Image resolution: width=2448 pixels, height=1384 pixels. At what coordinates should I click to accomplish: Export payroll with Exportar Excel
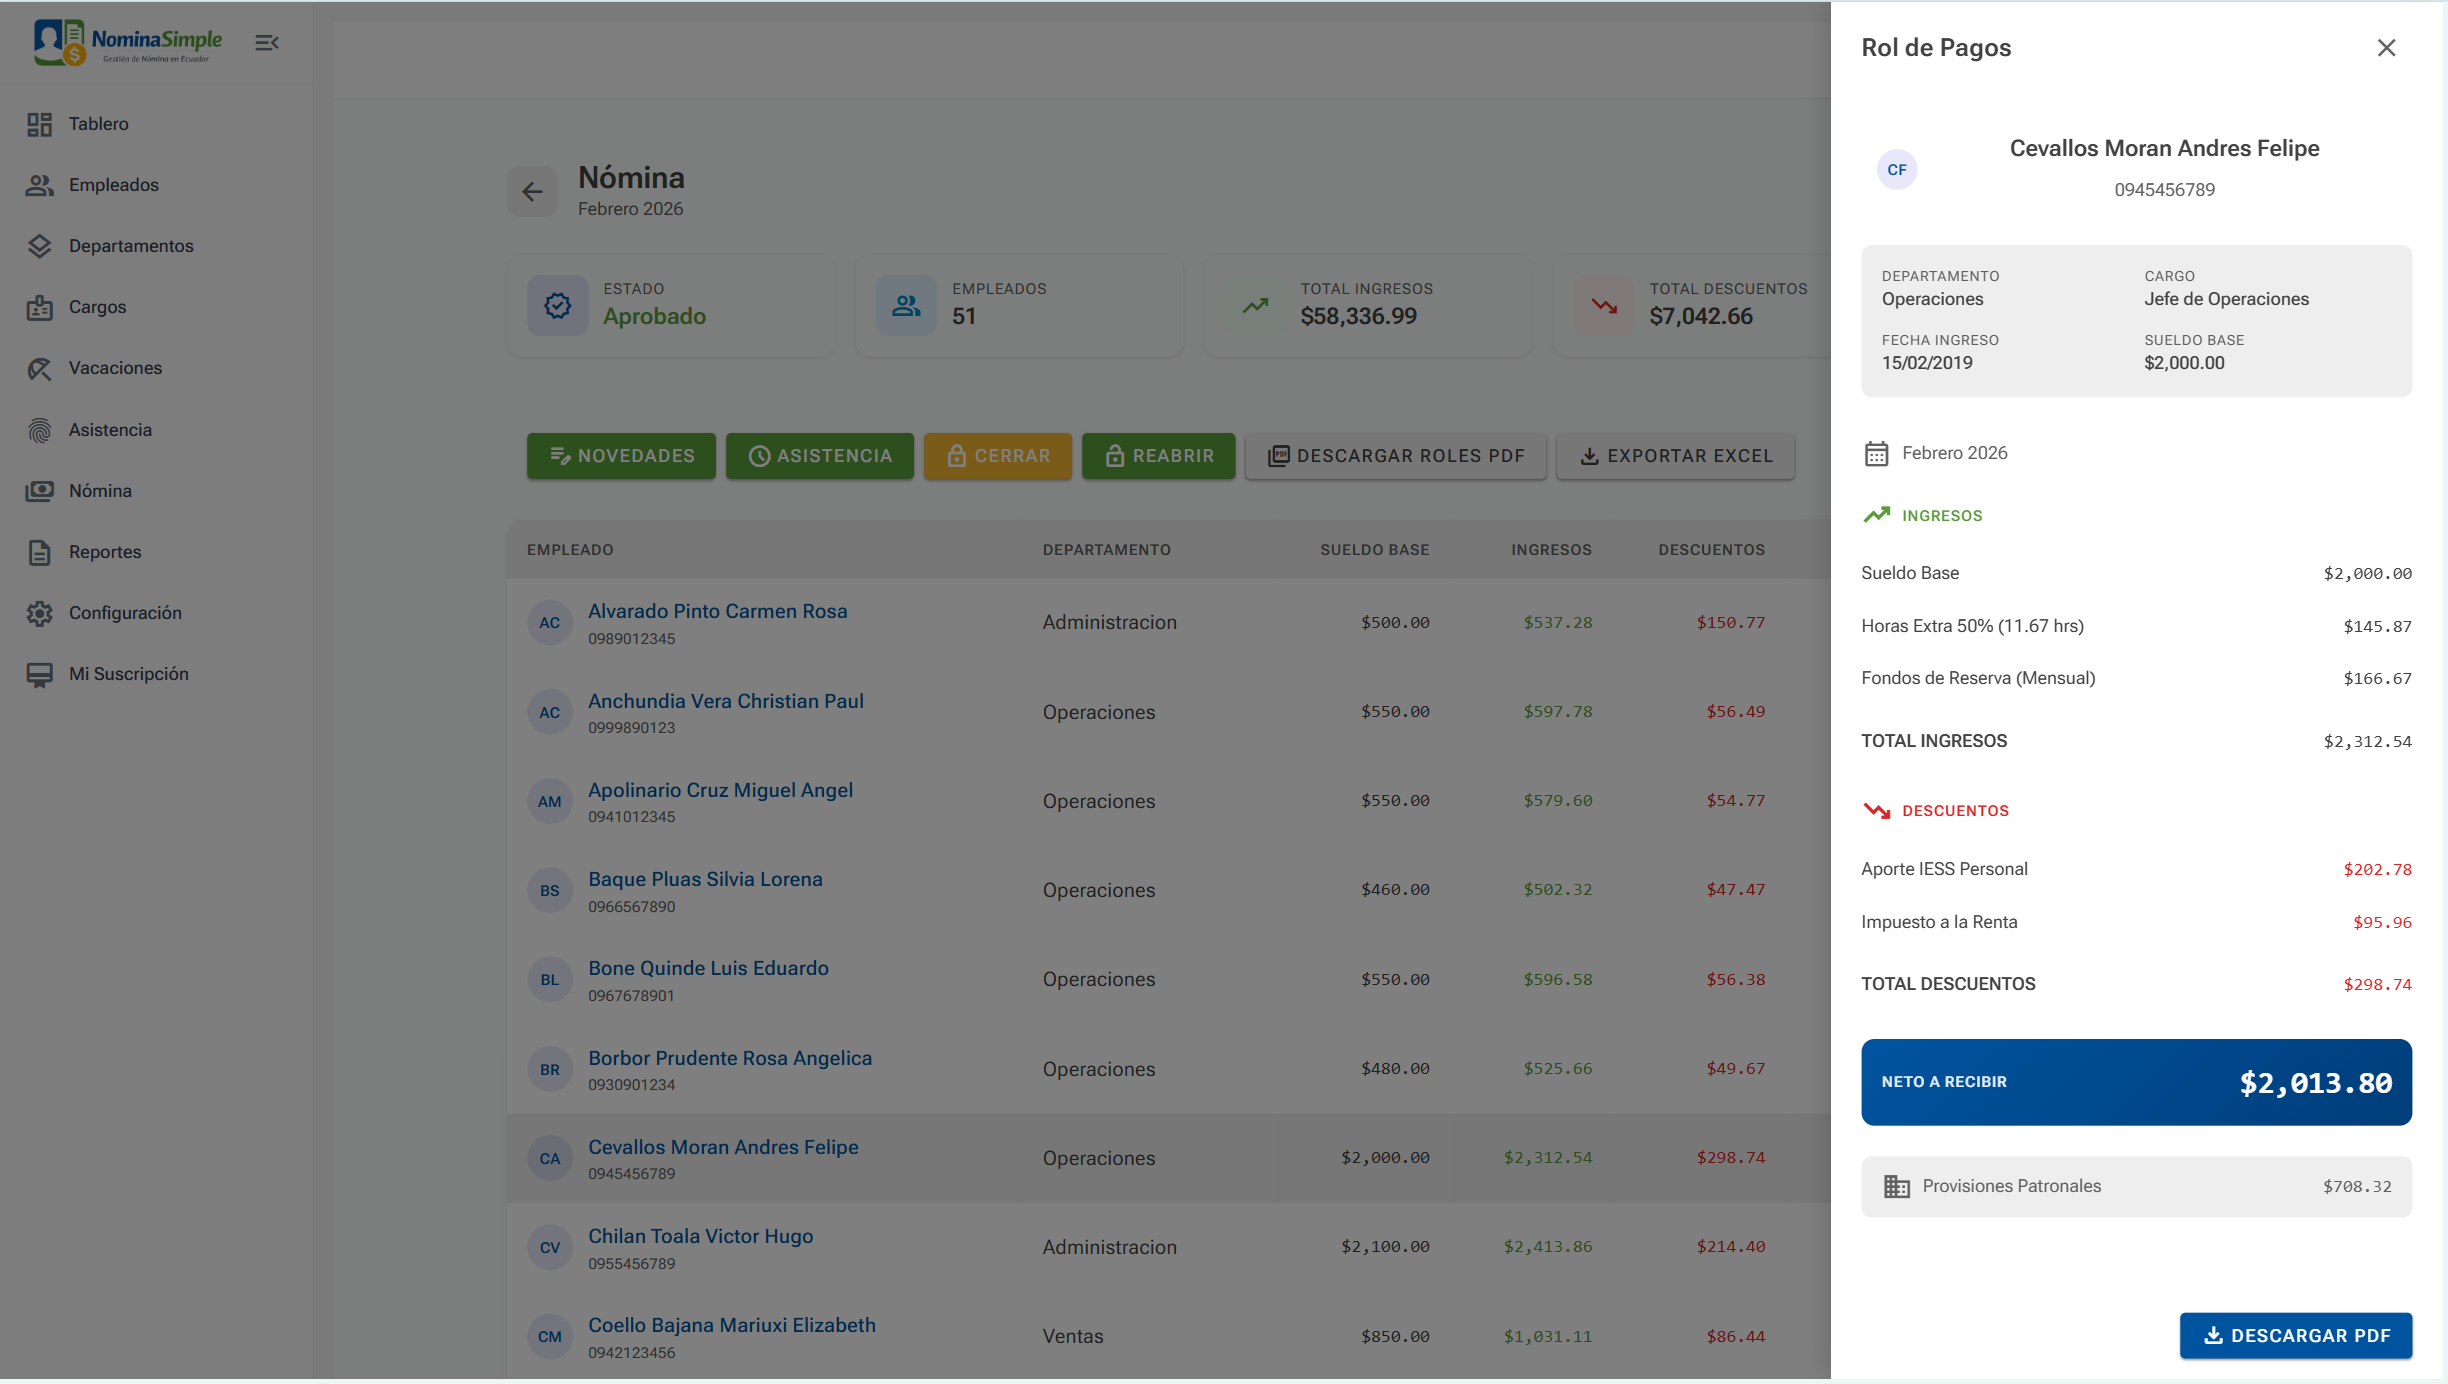tap(1675, 456)
